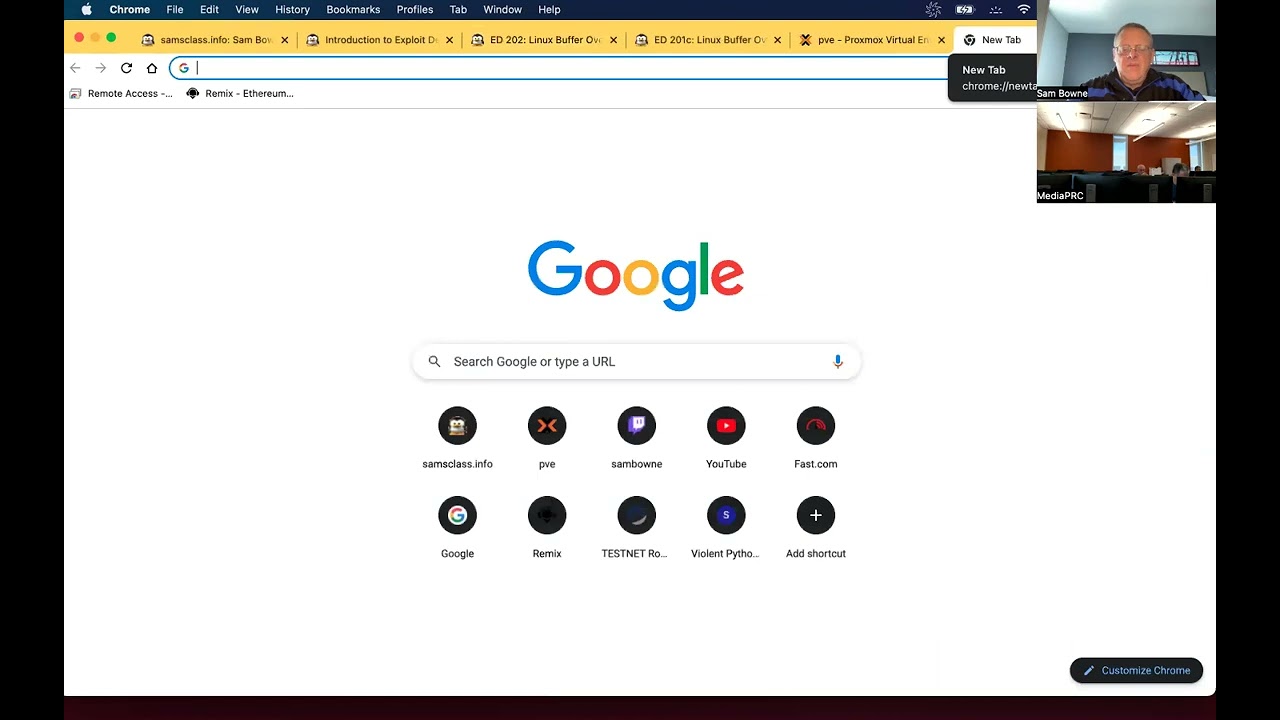This screenshot has width=1280, height=720.
Task: Click the Search Google or type URL box
Action: pos(636,361)
